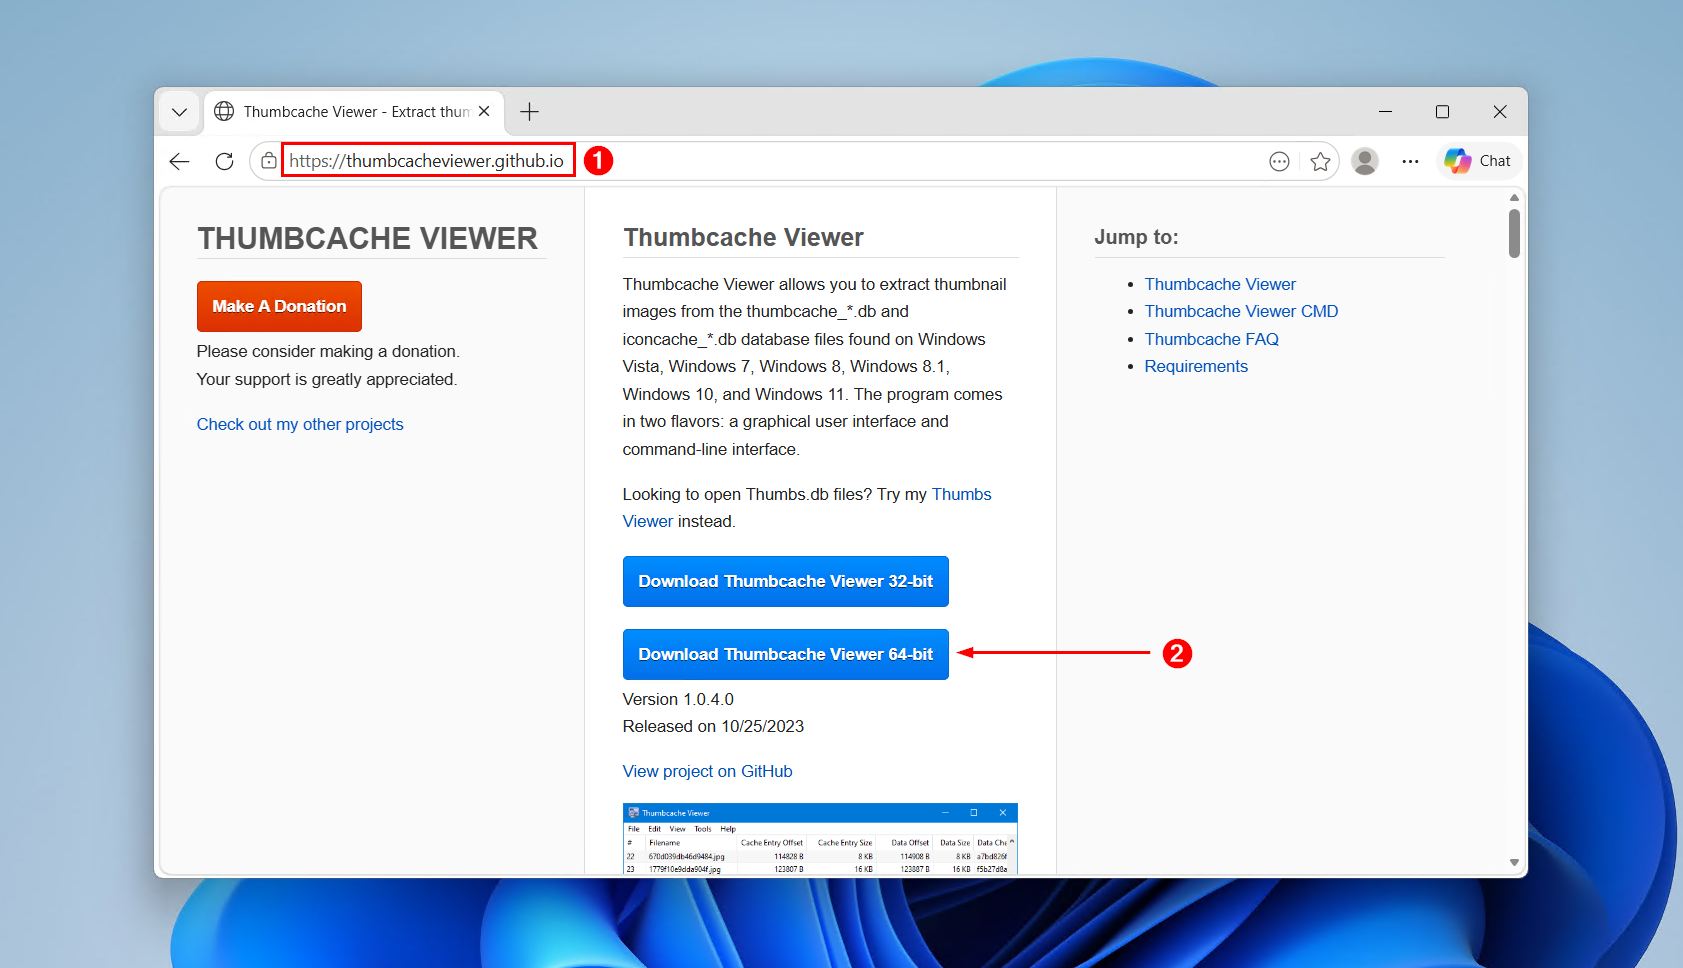
Task: Close the Thumbcache Viewer tab
Action: [484, 111]
